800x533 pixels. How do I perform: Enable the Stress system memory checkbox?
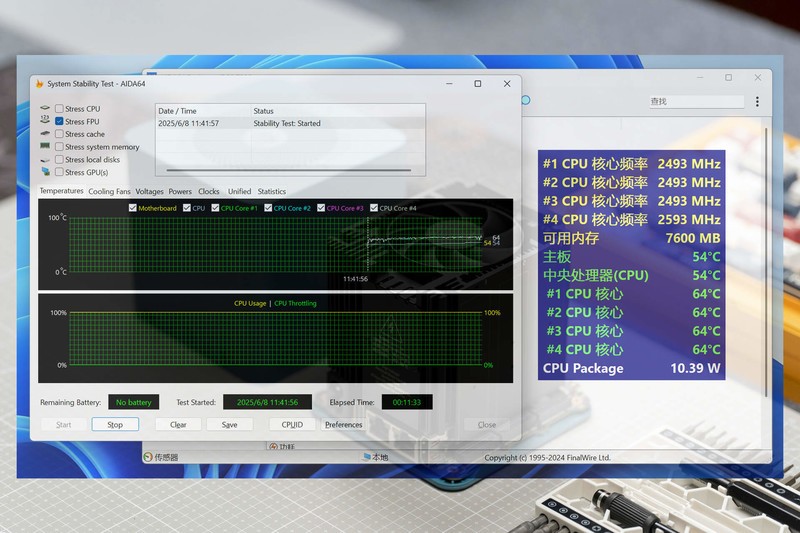point(60,147)
